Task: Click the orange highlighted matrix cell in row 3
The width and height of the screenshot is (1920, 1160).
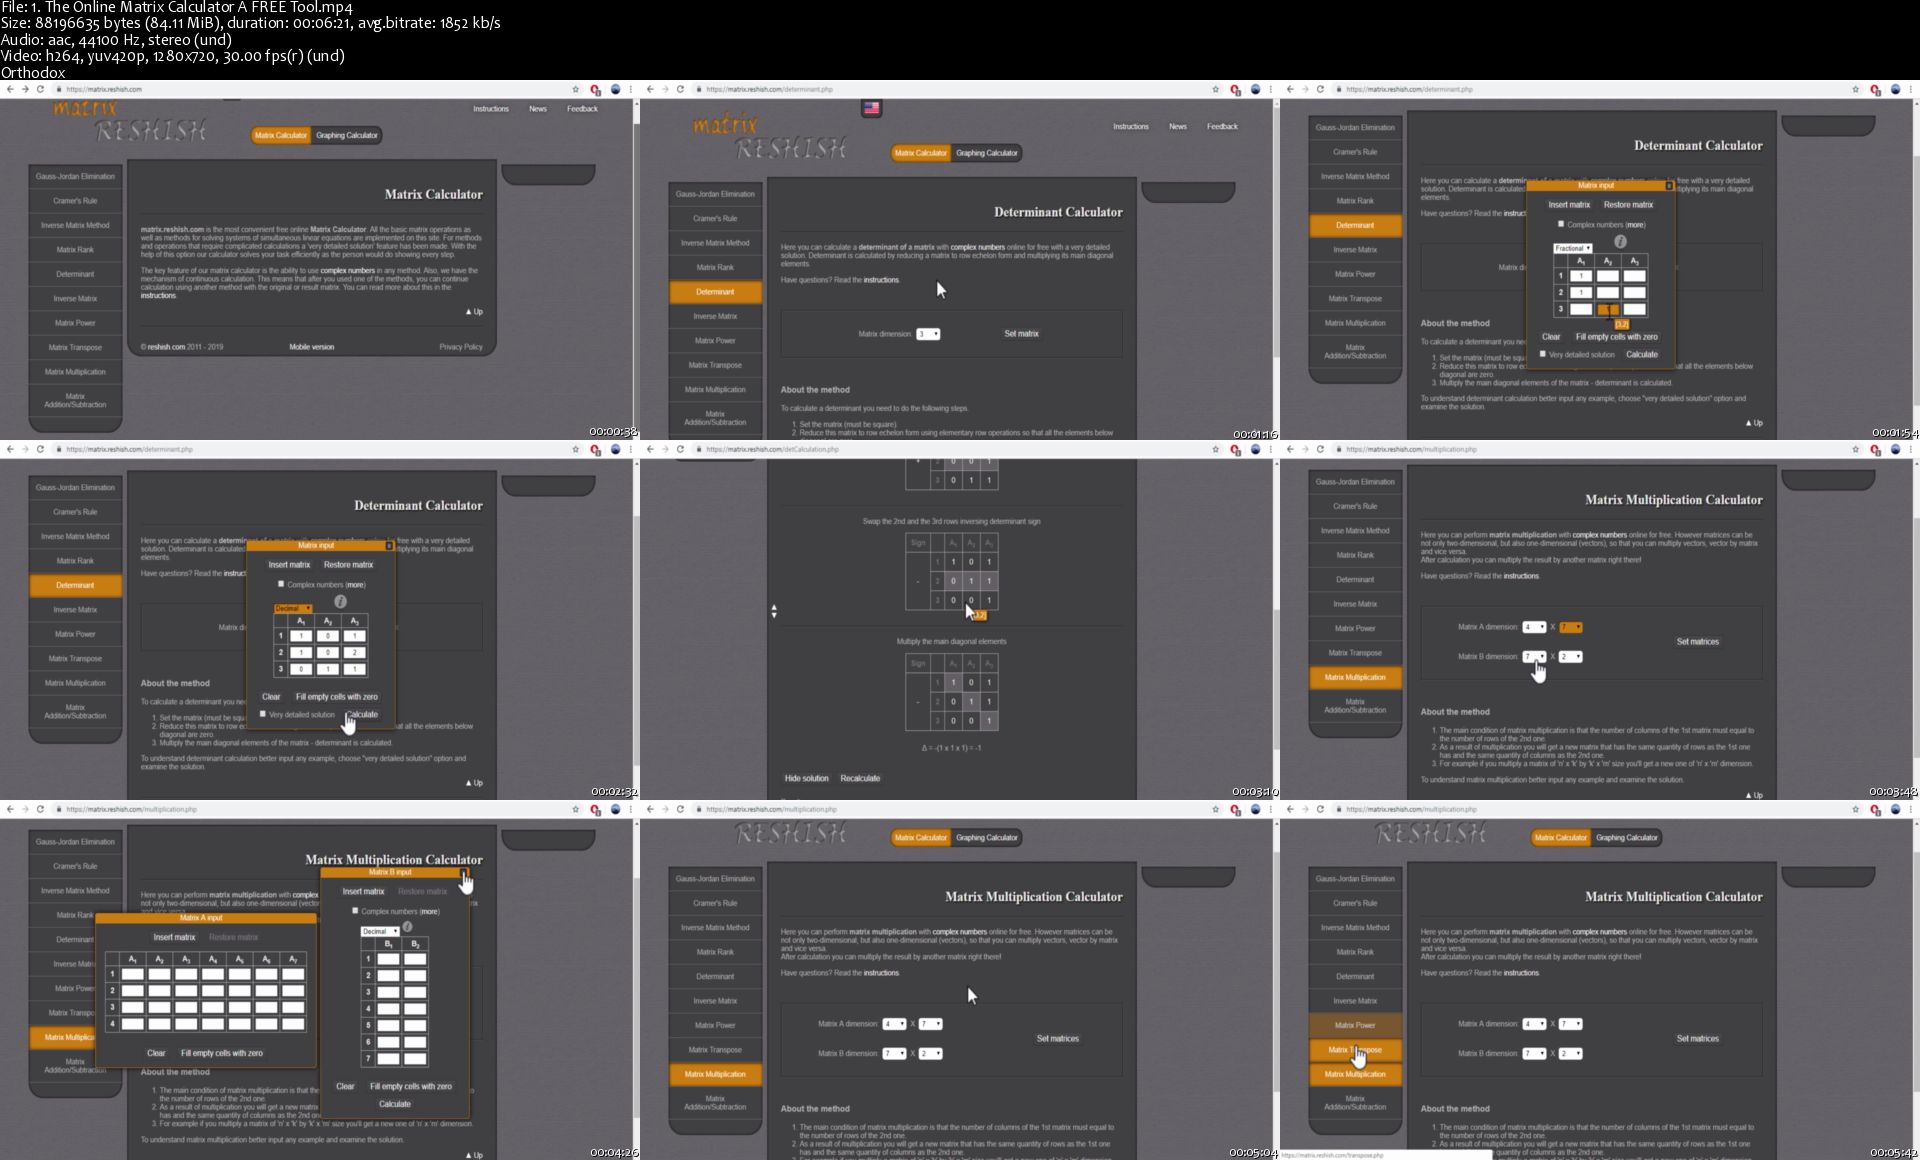Action: [x=1607, y=310]
